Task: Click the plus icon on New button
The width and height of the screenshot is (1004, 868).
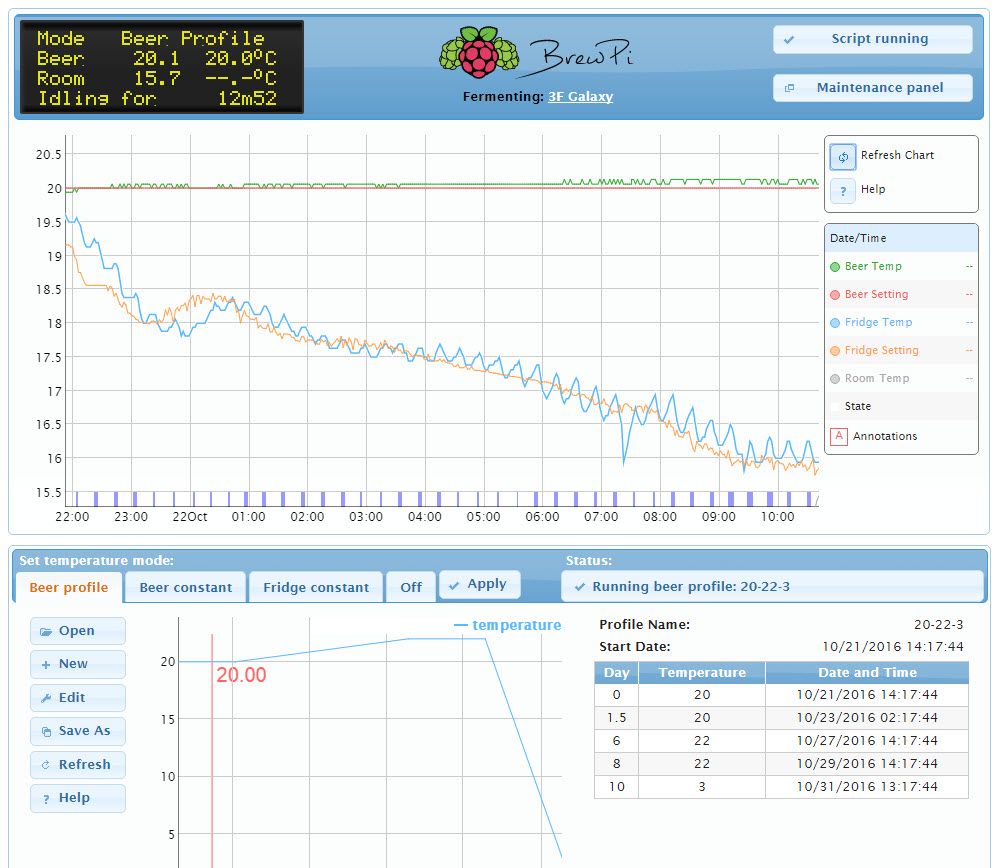Action: click(x=46, y=665)
